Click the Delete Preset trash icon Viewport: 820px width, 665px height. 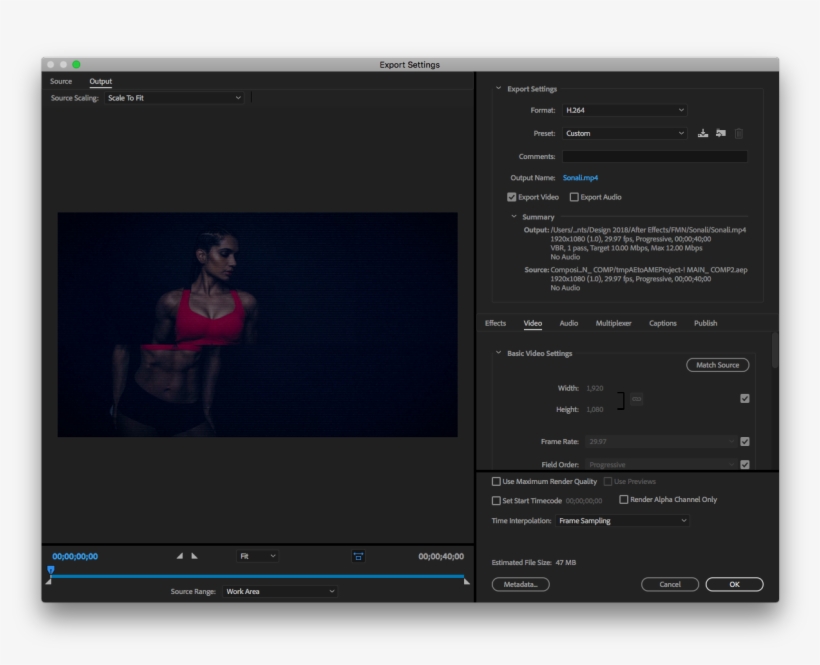(738, 133)
